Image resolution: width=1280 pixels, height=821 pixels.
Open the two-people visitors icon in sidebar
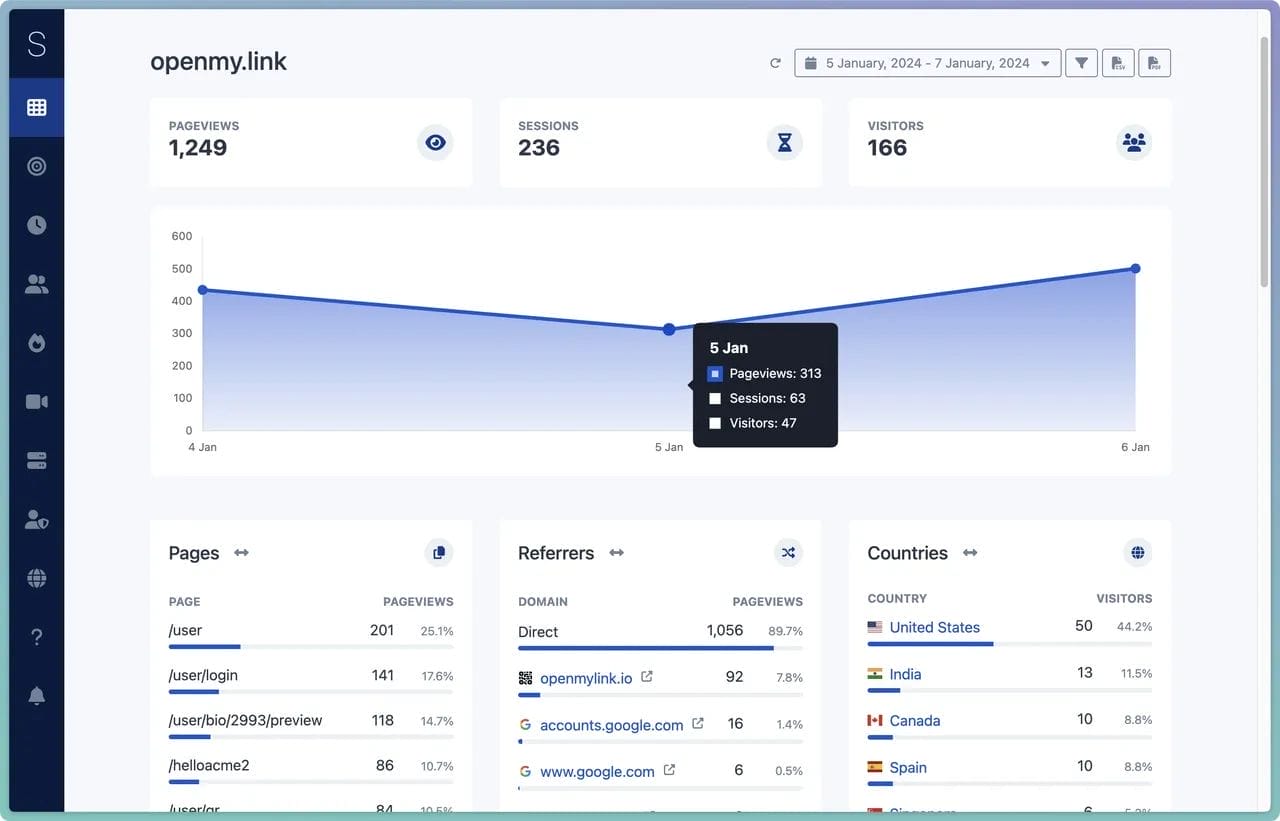37,285
